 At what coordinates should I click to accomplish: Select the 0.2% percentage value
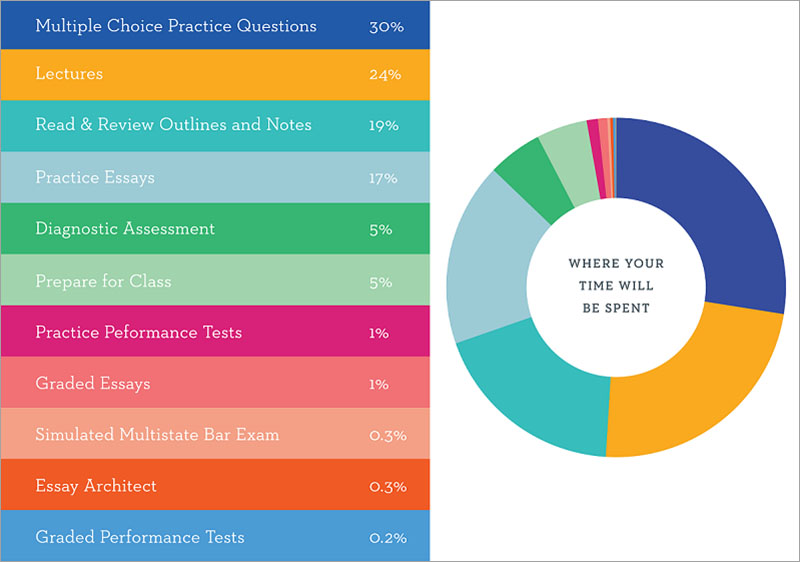click(x=387, y=537)
